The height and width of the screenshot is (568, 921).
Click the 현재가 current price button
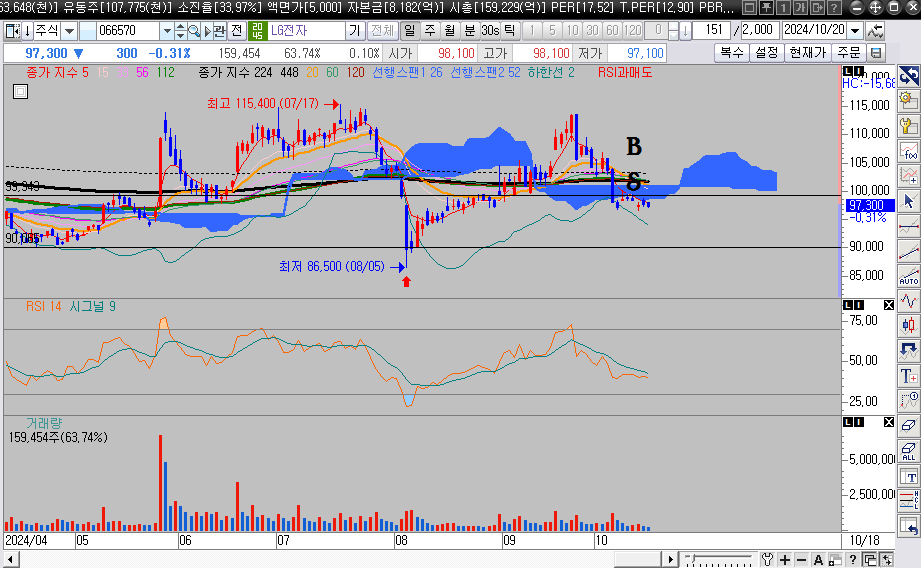(x=808, y=53)
